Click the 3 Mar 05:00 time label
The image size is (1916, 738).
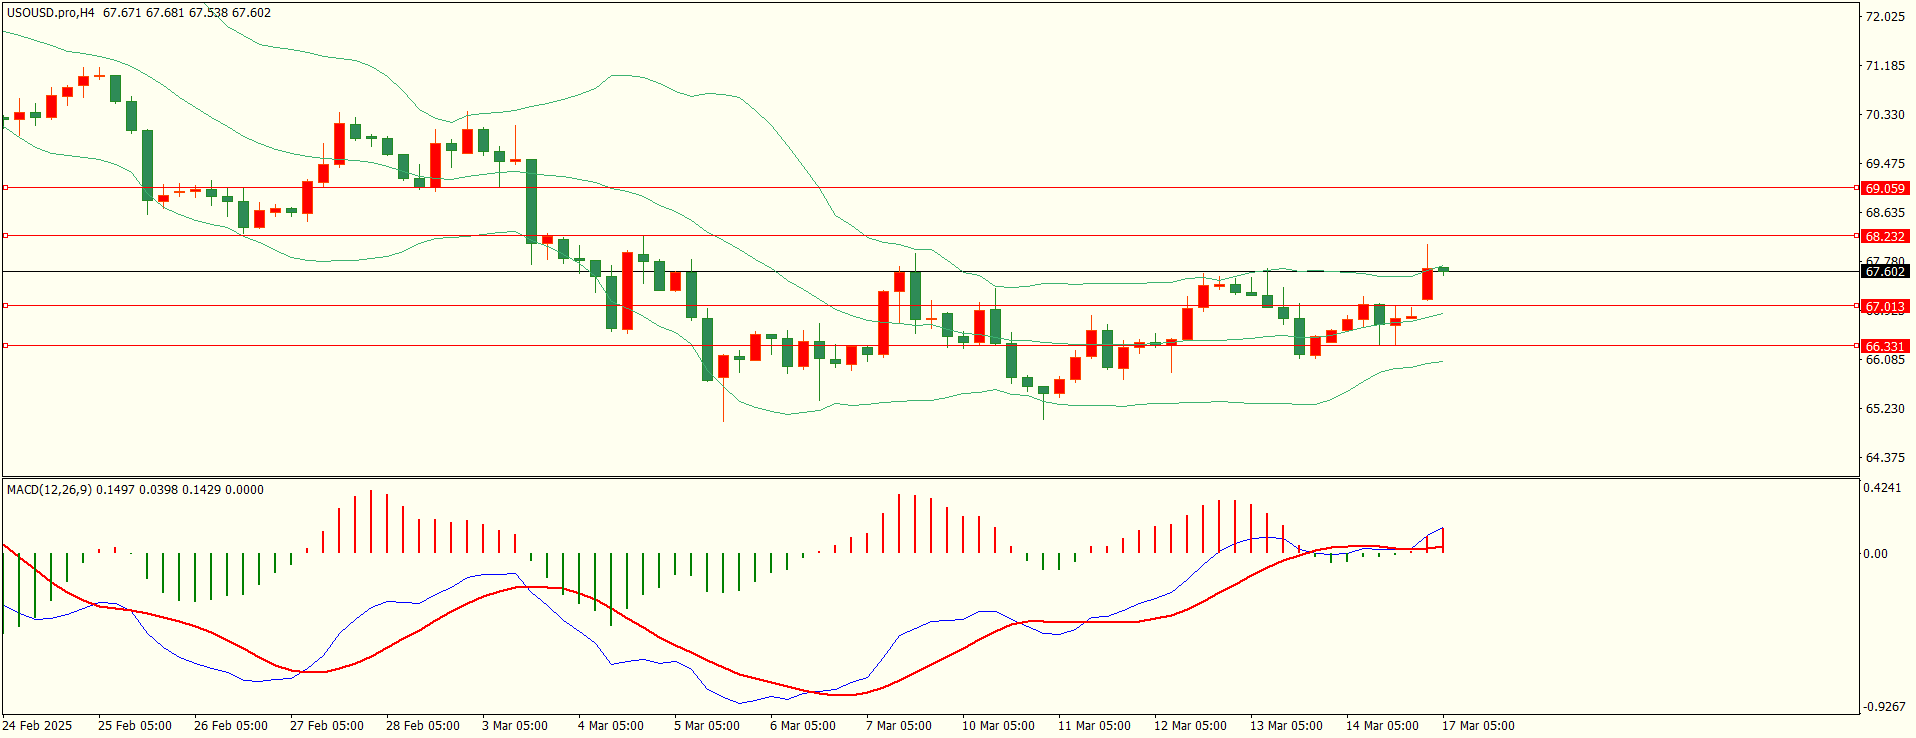[x=515, y=726]
